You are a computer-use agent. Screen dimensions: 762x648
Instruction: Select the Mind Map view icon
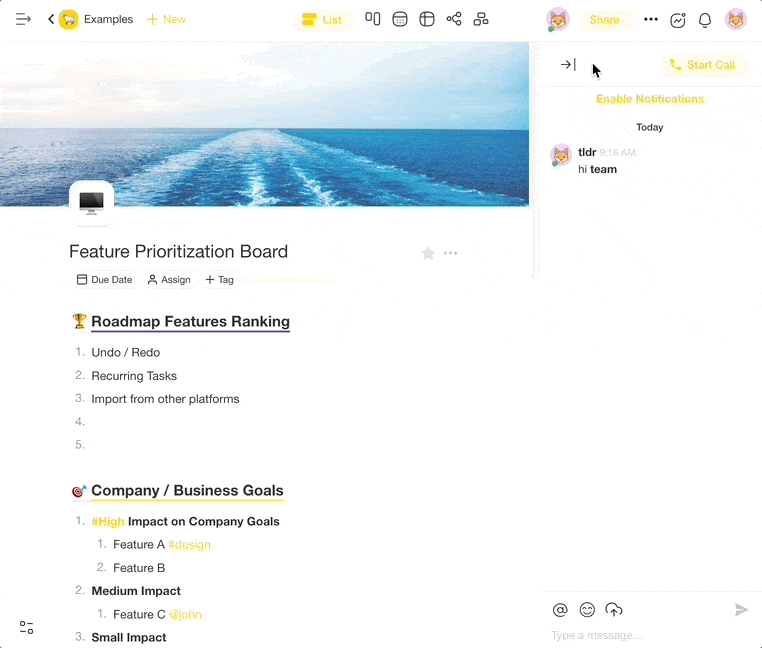(454, 19)
